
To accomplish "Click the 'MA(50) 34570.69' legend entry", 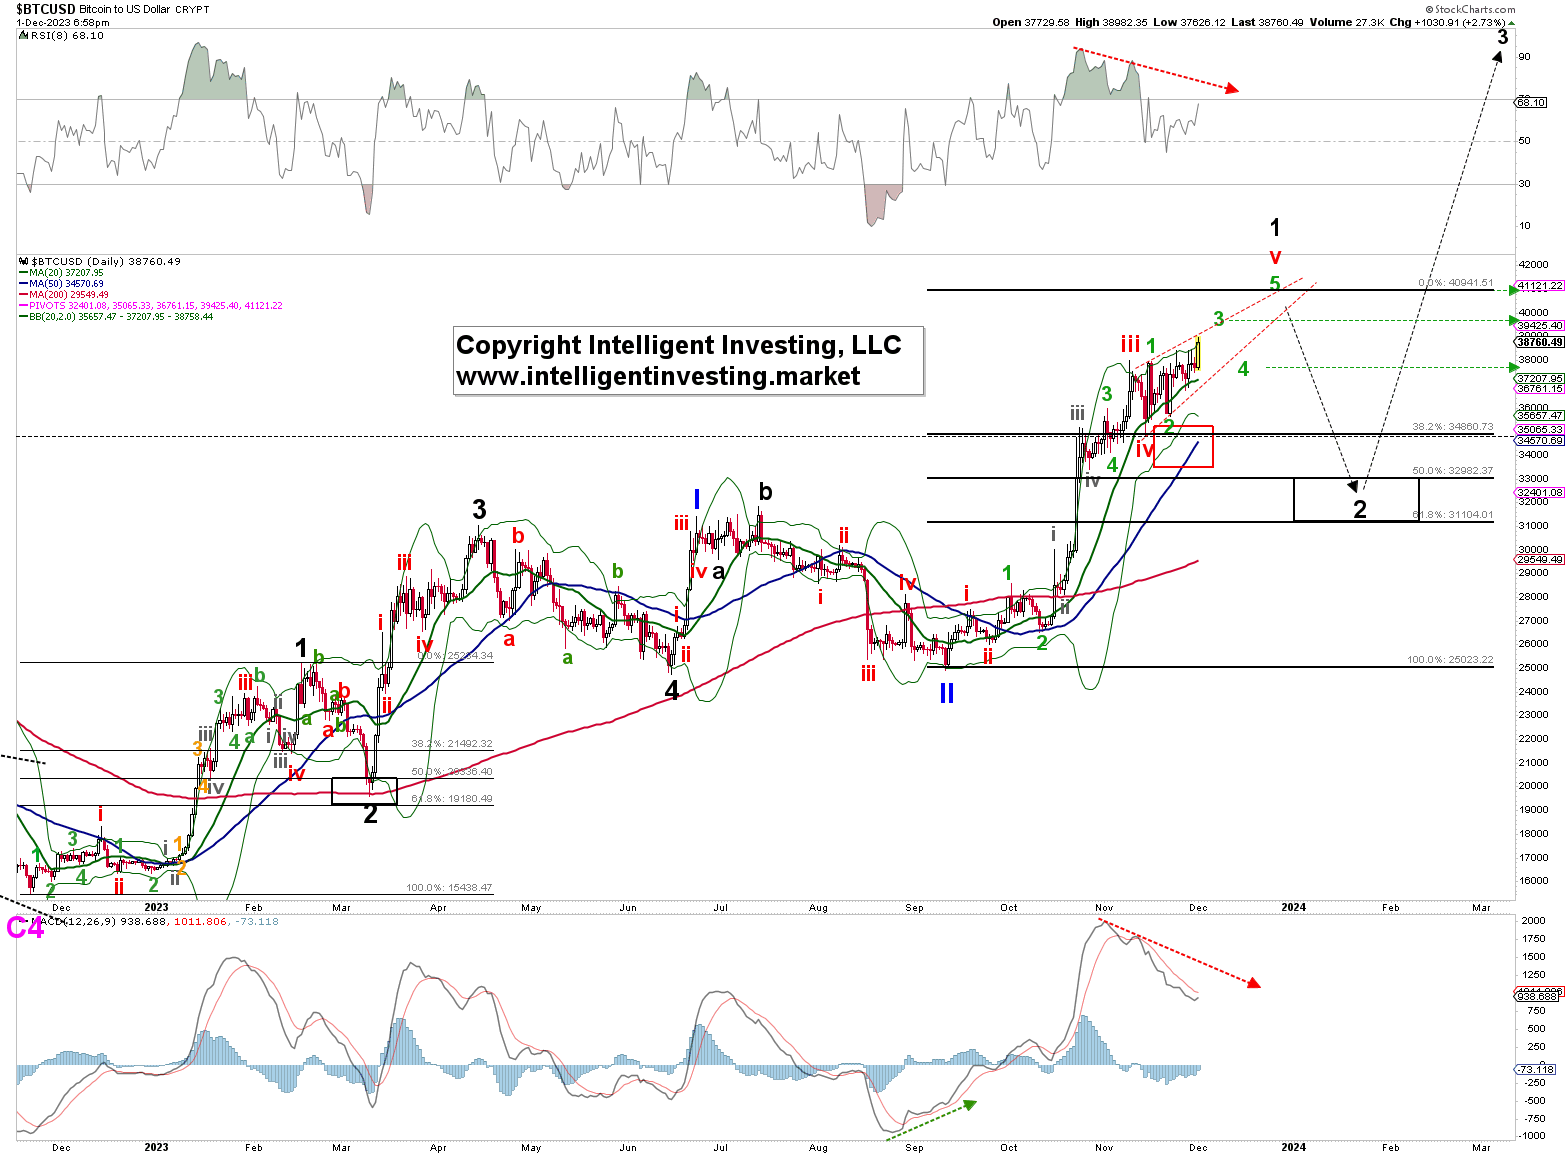I will pos(66,283).
